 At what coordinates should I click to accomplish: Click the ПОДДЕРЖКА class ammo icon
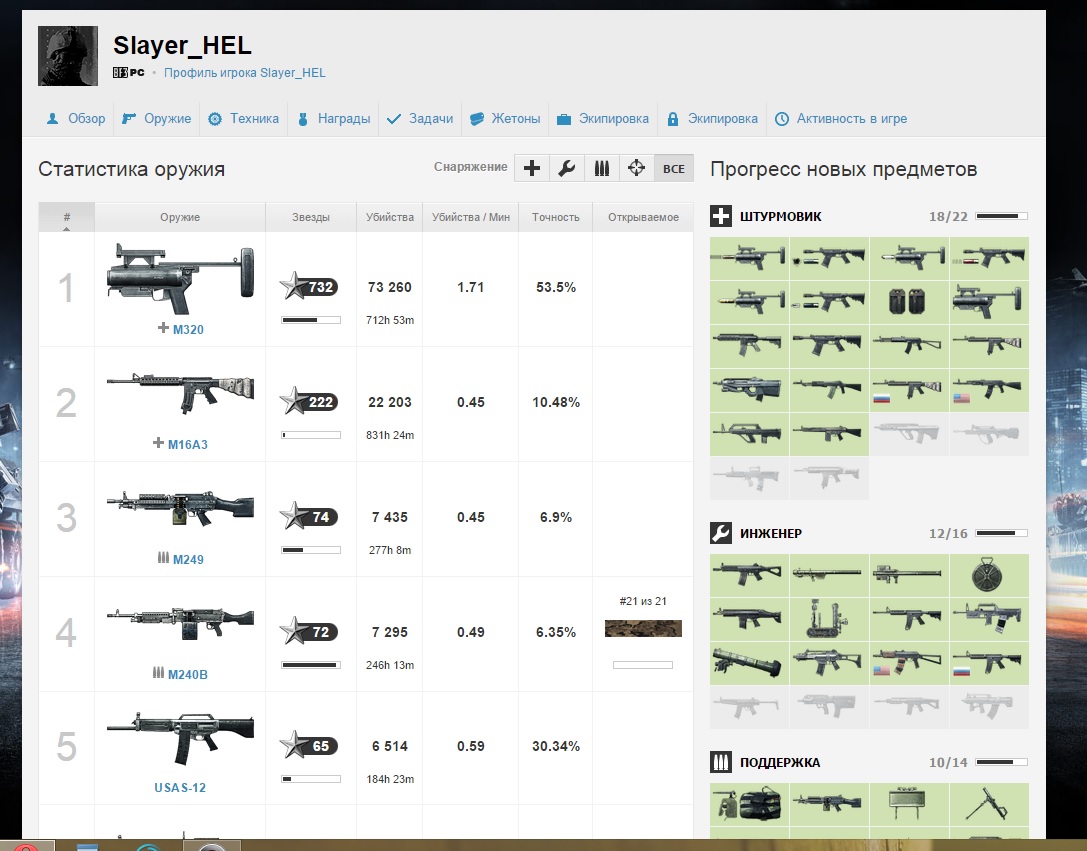point(721,763)
